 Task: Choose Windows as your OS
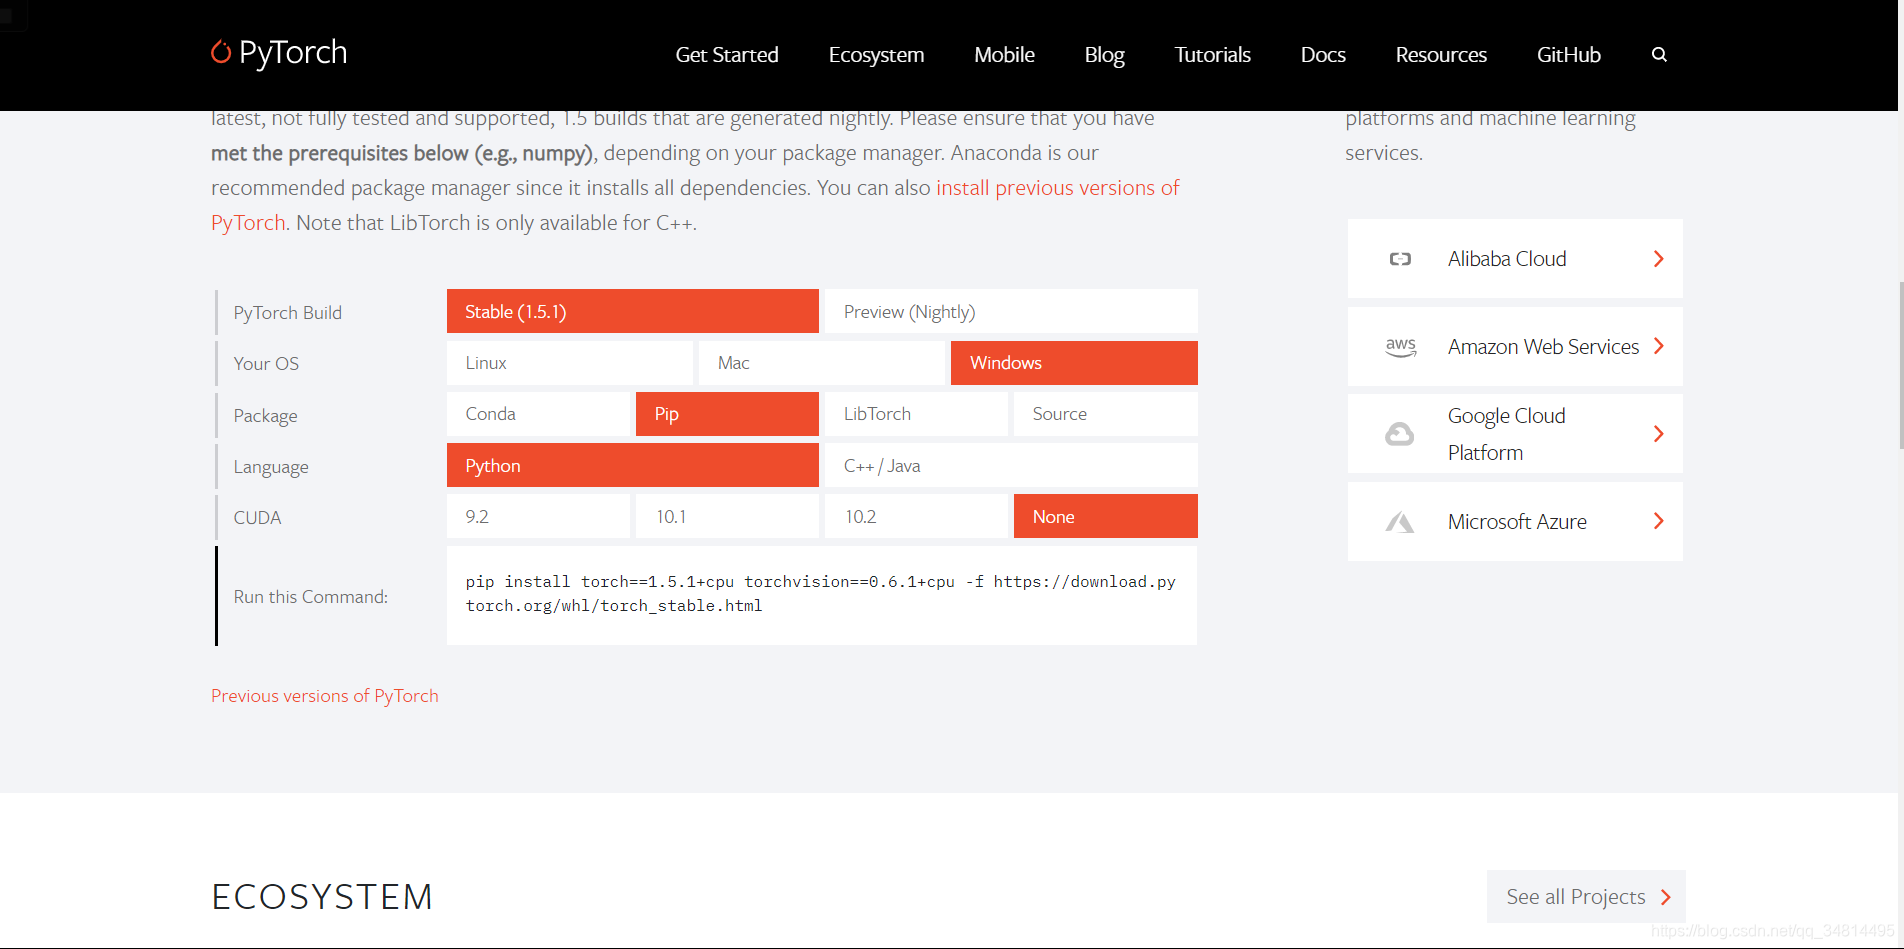tap(1074, 363)
